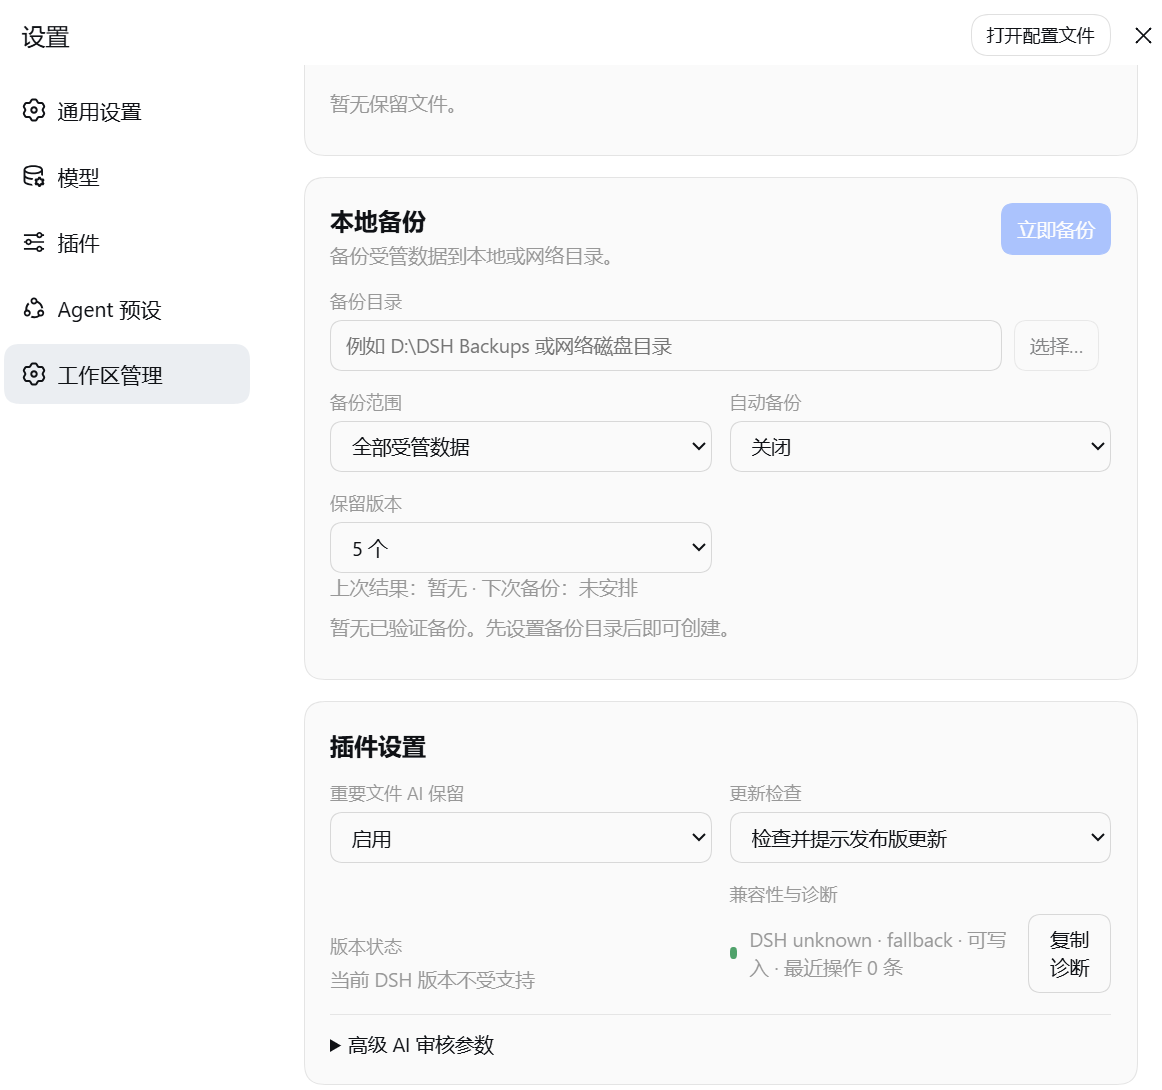Click the green status dot in diagnostics
The image size is (1162, 1090).
click(x=734, y=953)
